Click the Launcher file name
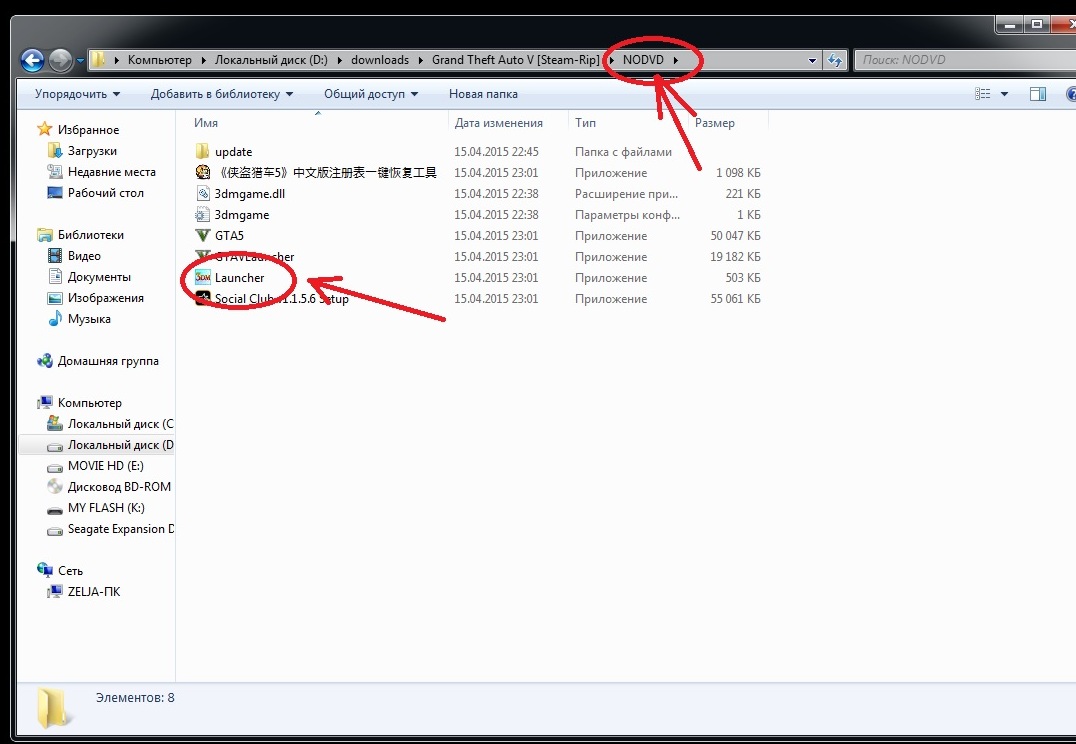Viewport: 1076px width, 744px height. coord(239,278)
